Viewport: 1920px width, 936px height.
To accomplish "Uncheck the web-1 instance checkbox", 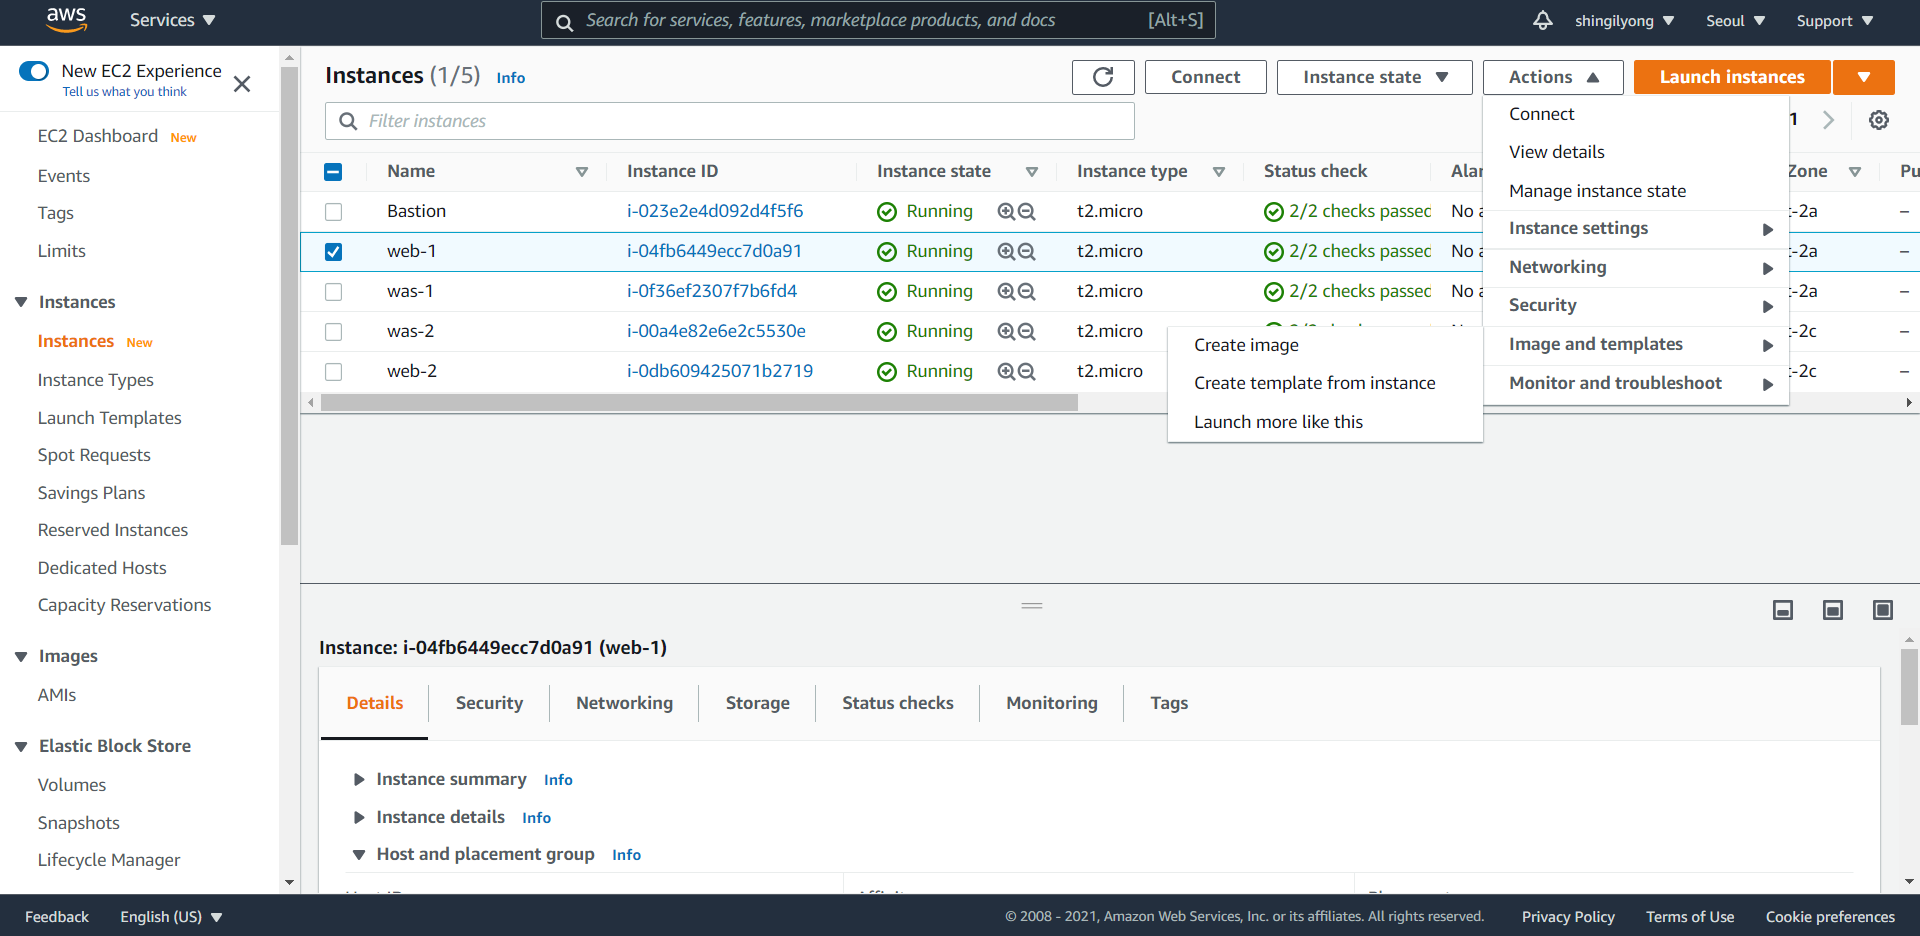I will click(333, 252).
